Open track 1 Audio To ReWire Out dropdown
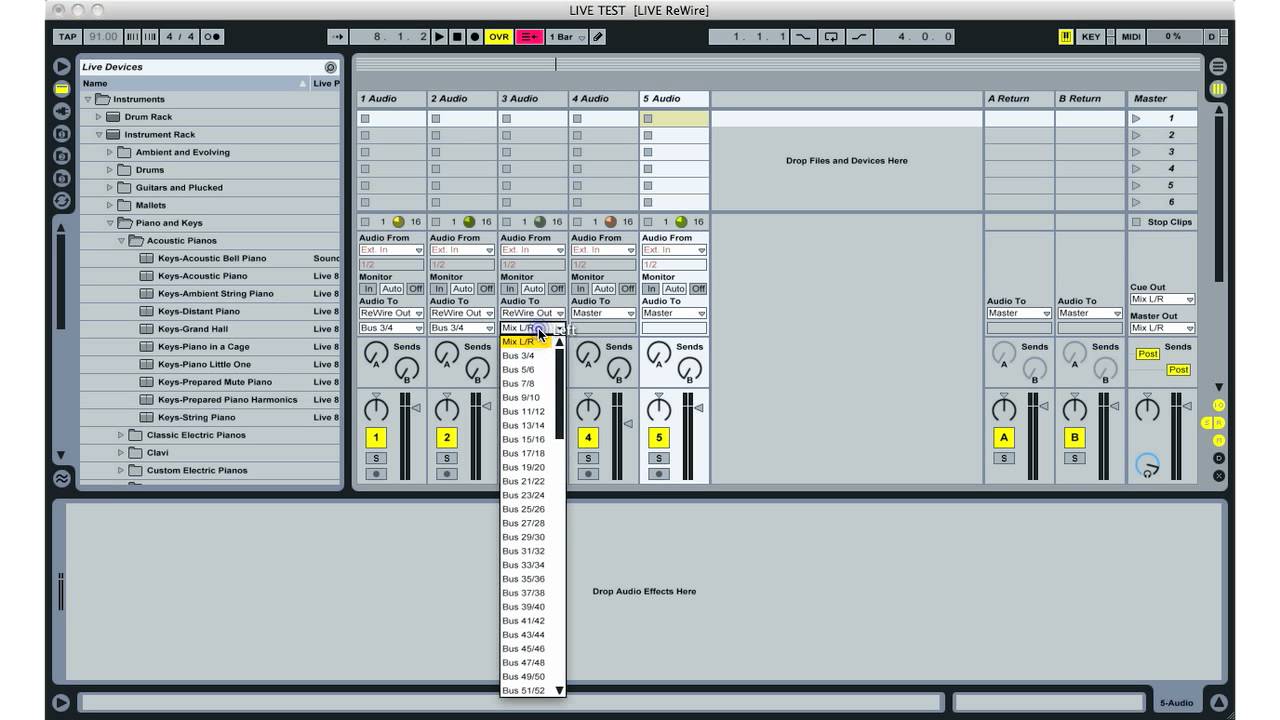Image resolution: width=1280 pixels, height=720 pixels. 392,313
